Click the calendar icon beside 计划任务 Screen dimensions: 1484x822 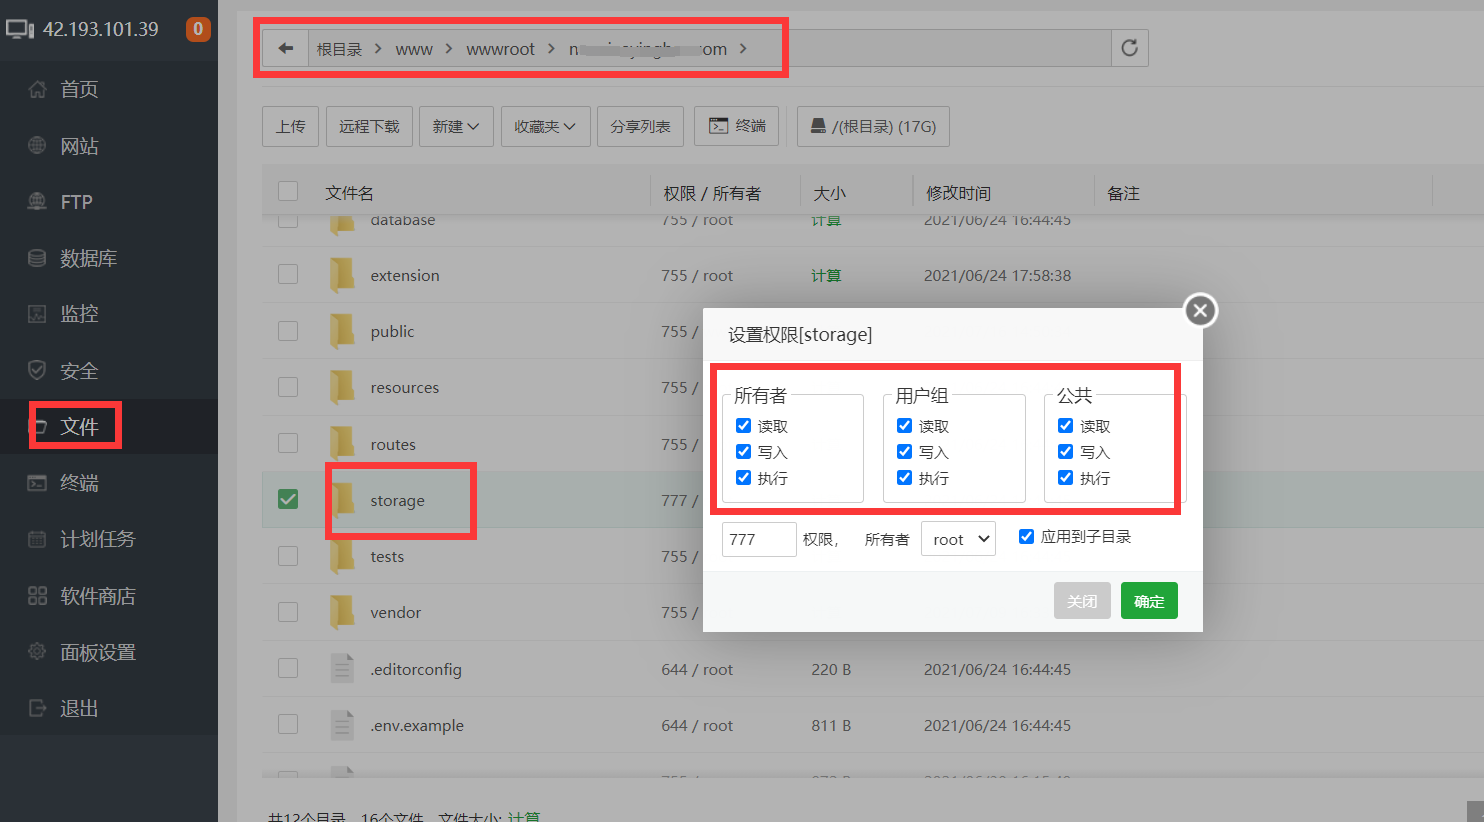[37, 539]
